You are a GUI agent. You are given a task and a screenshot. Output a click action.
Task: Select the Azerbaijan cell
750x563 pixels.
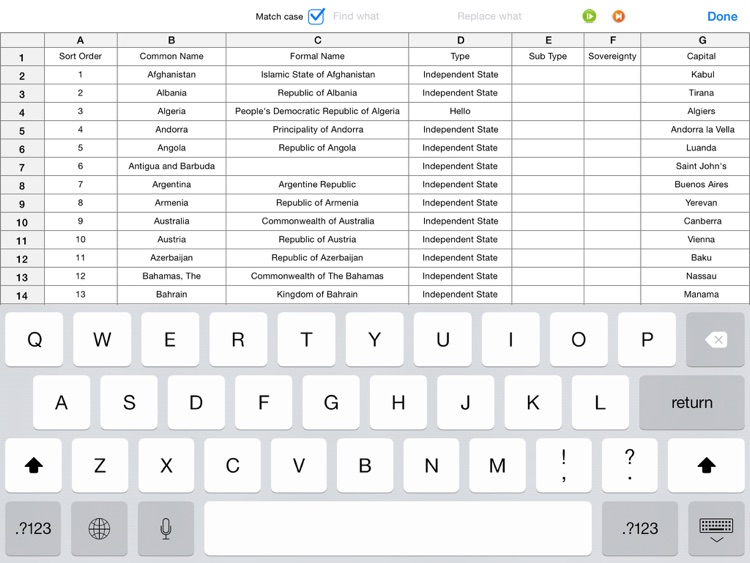[x=172, y=258]
